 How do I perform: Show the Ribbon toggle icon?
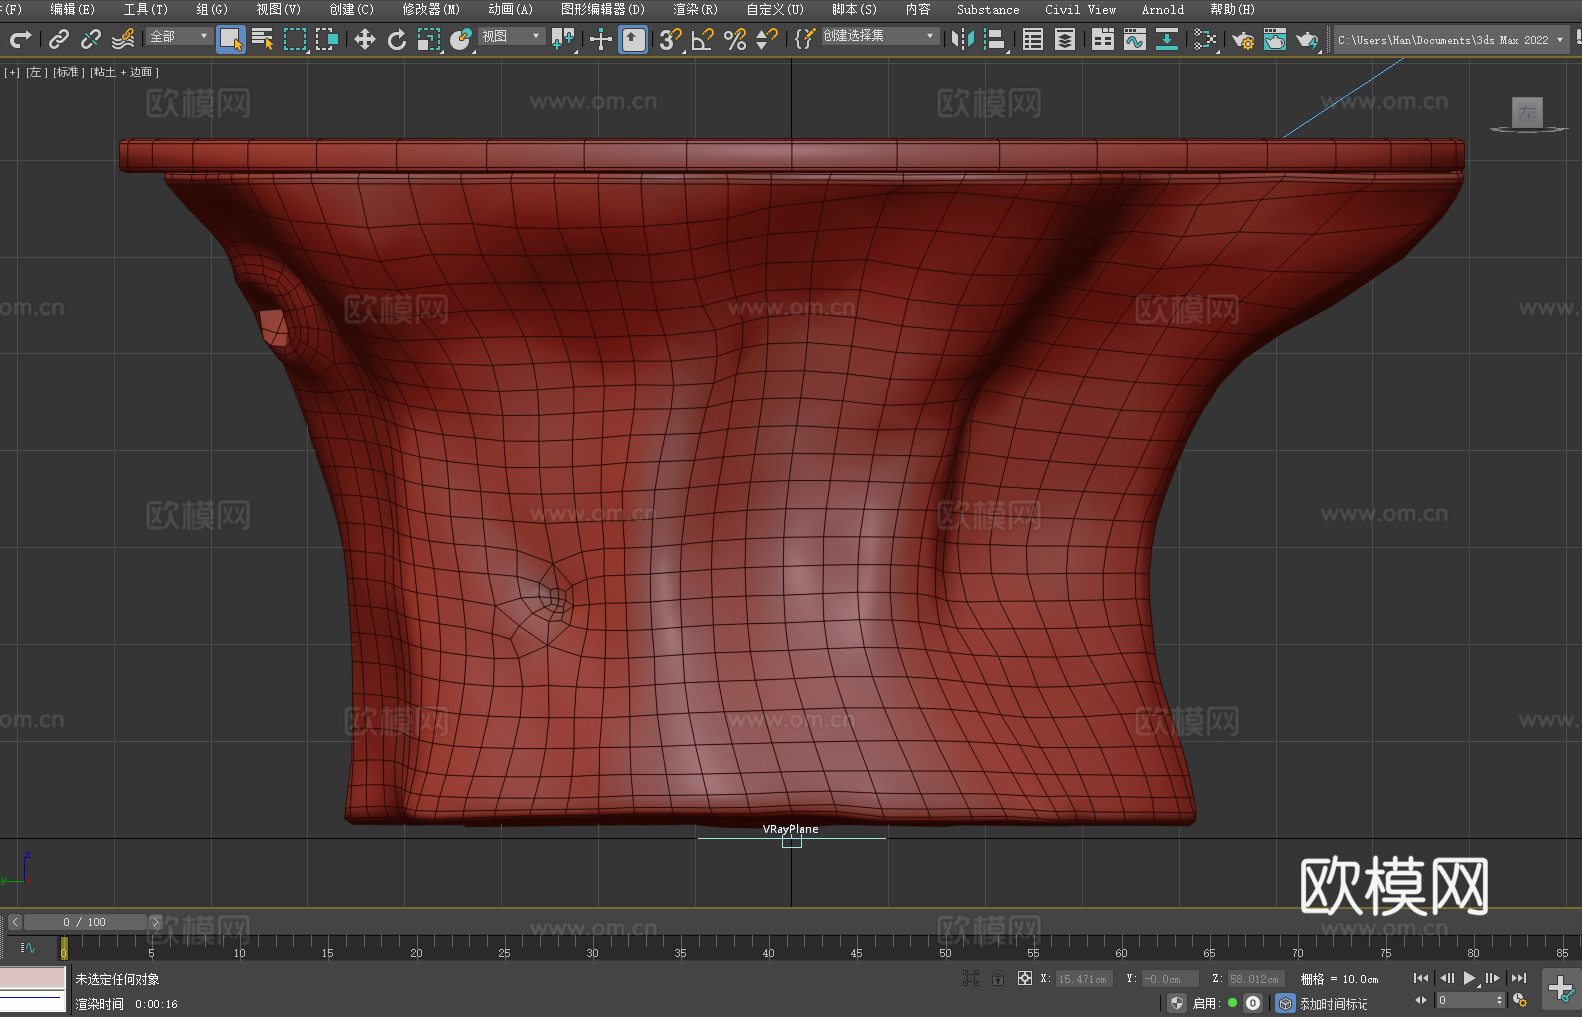[1103, 39]
